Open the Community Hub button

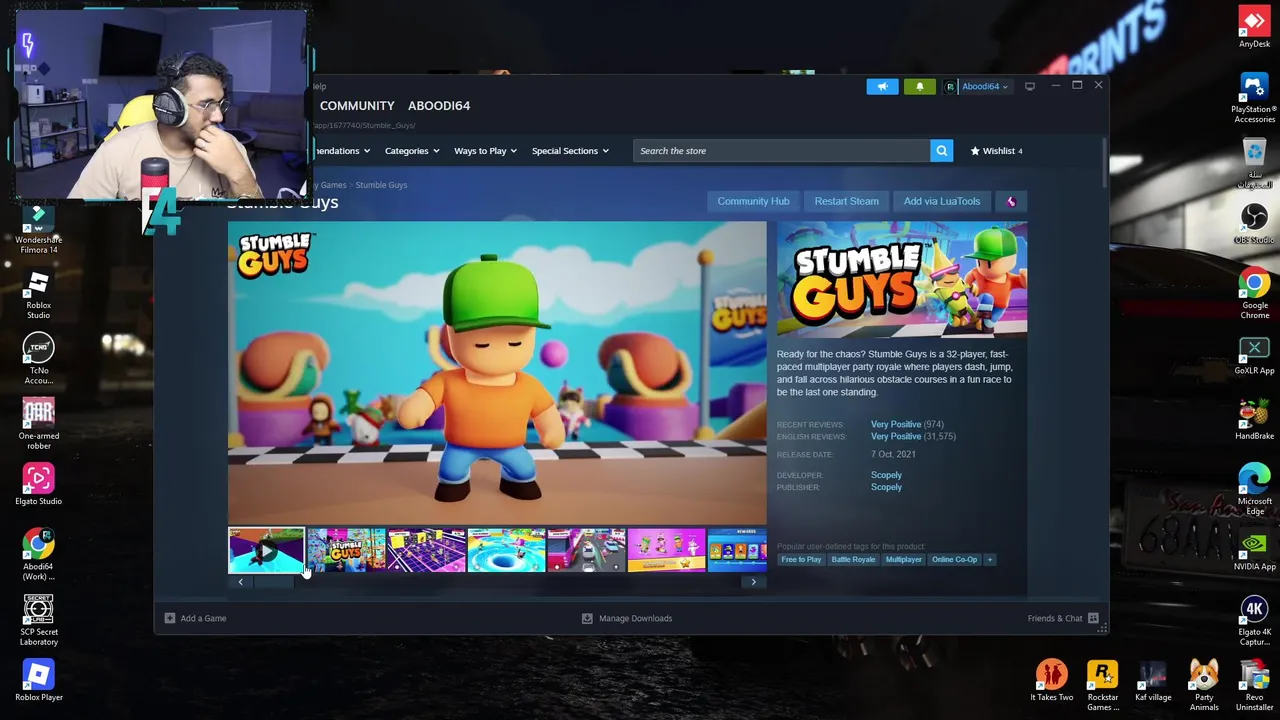[x=753, y=201]
